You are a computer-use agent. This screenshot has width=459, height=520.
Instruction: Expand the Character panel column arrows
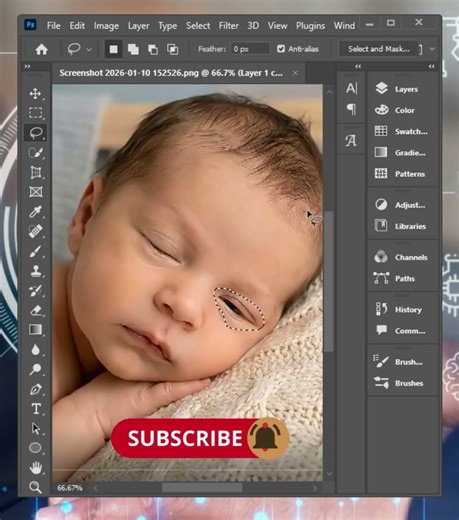358,66
